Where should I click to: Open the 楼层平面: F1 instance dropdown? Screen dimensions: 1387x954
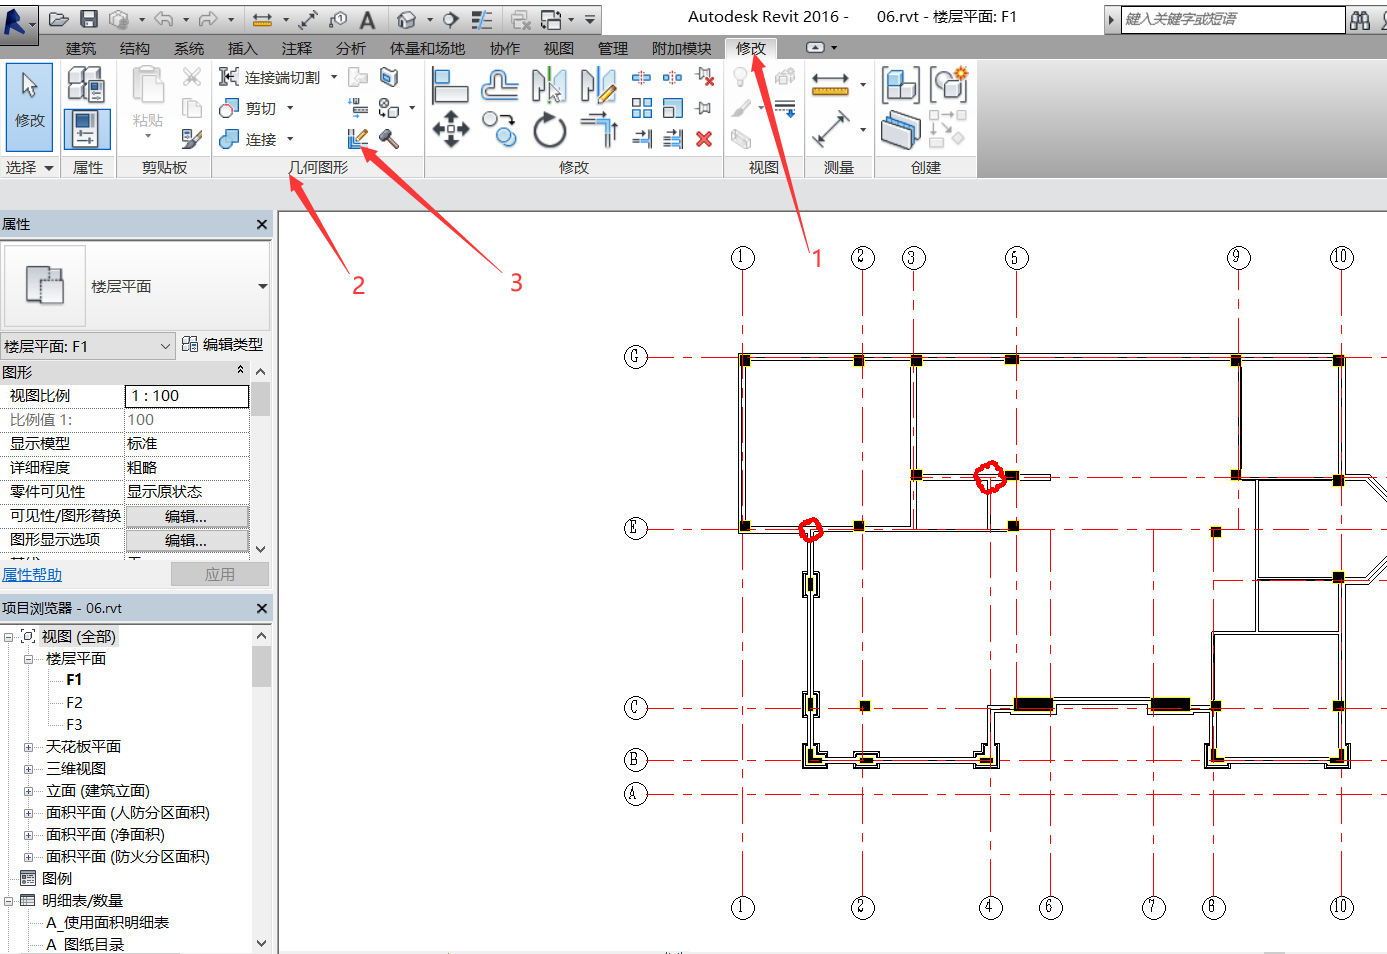(88, 346)
